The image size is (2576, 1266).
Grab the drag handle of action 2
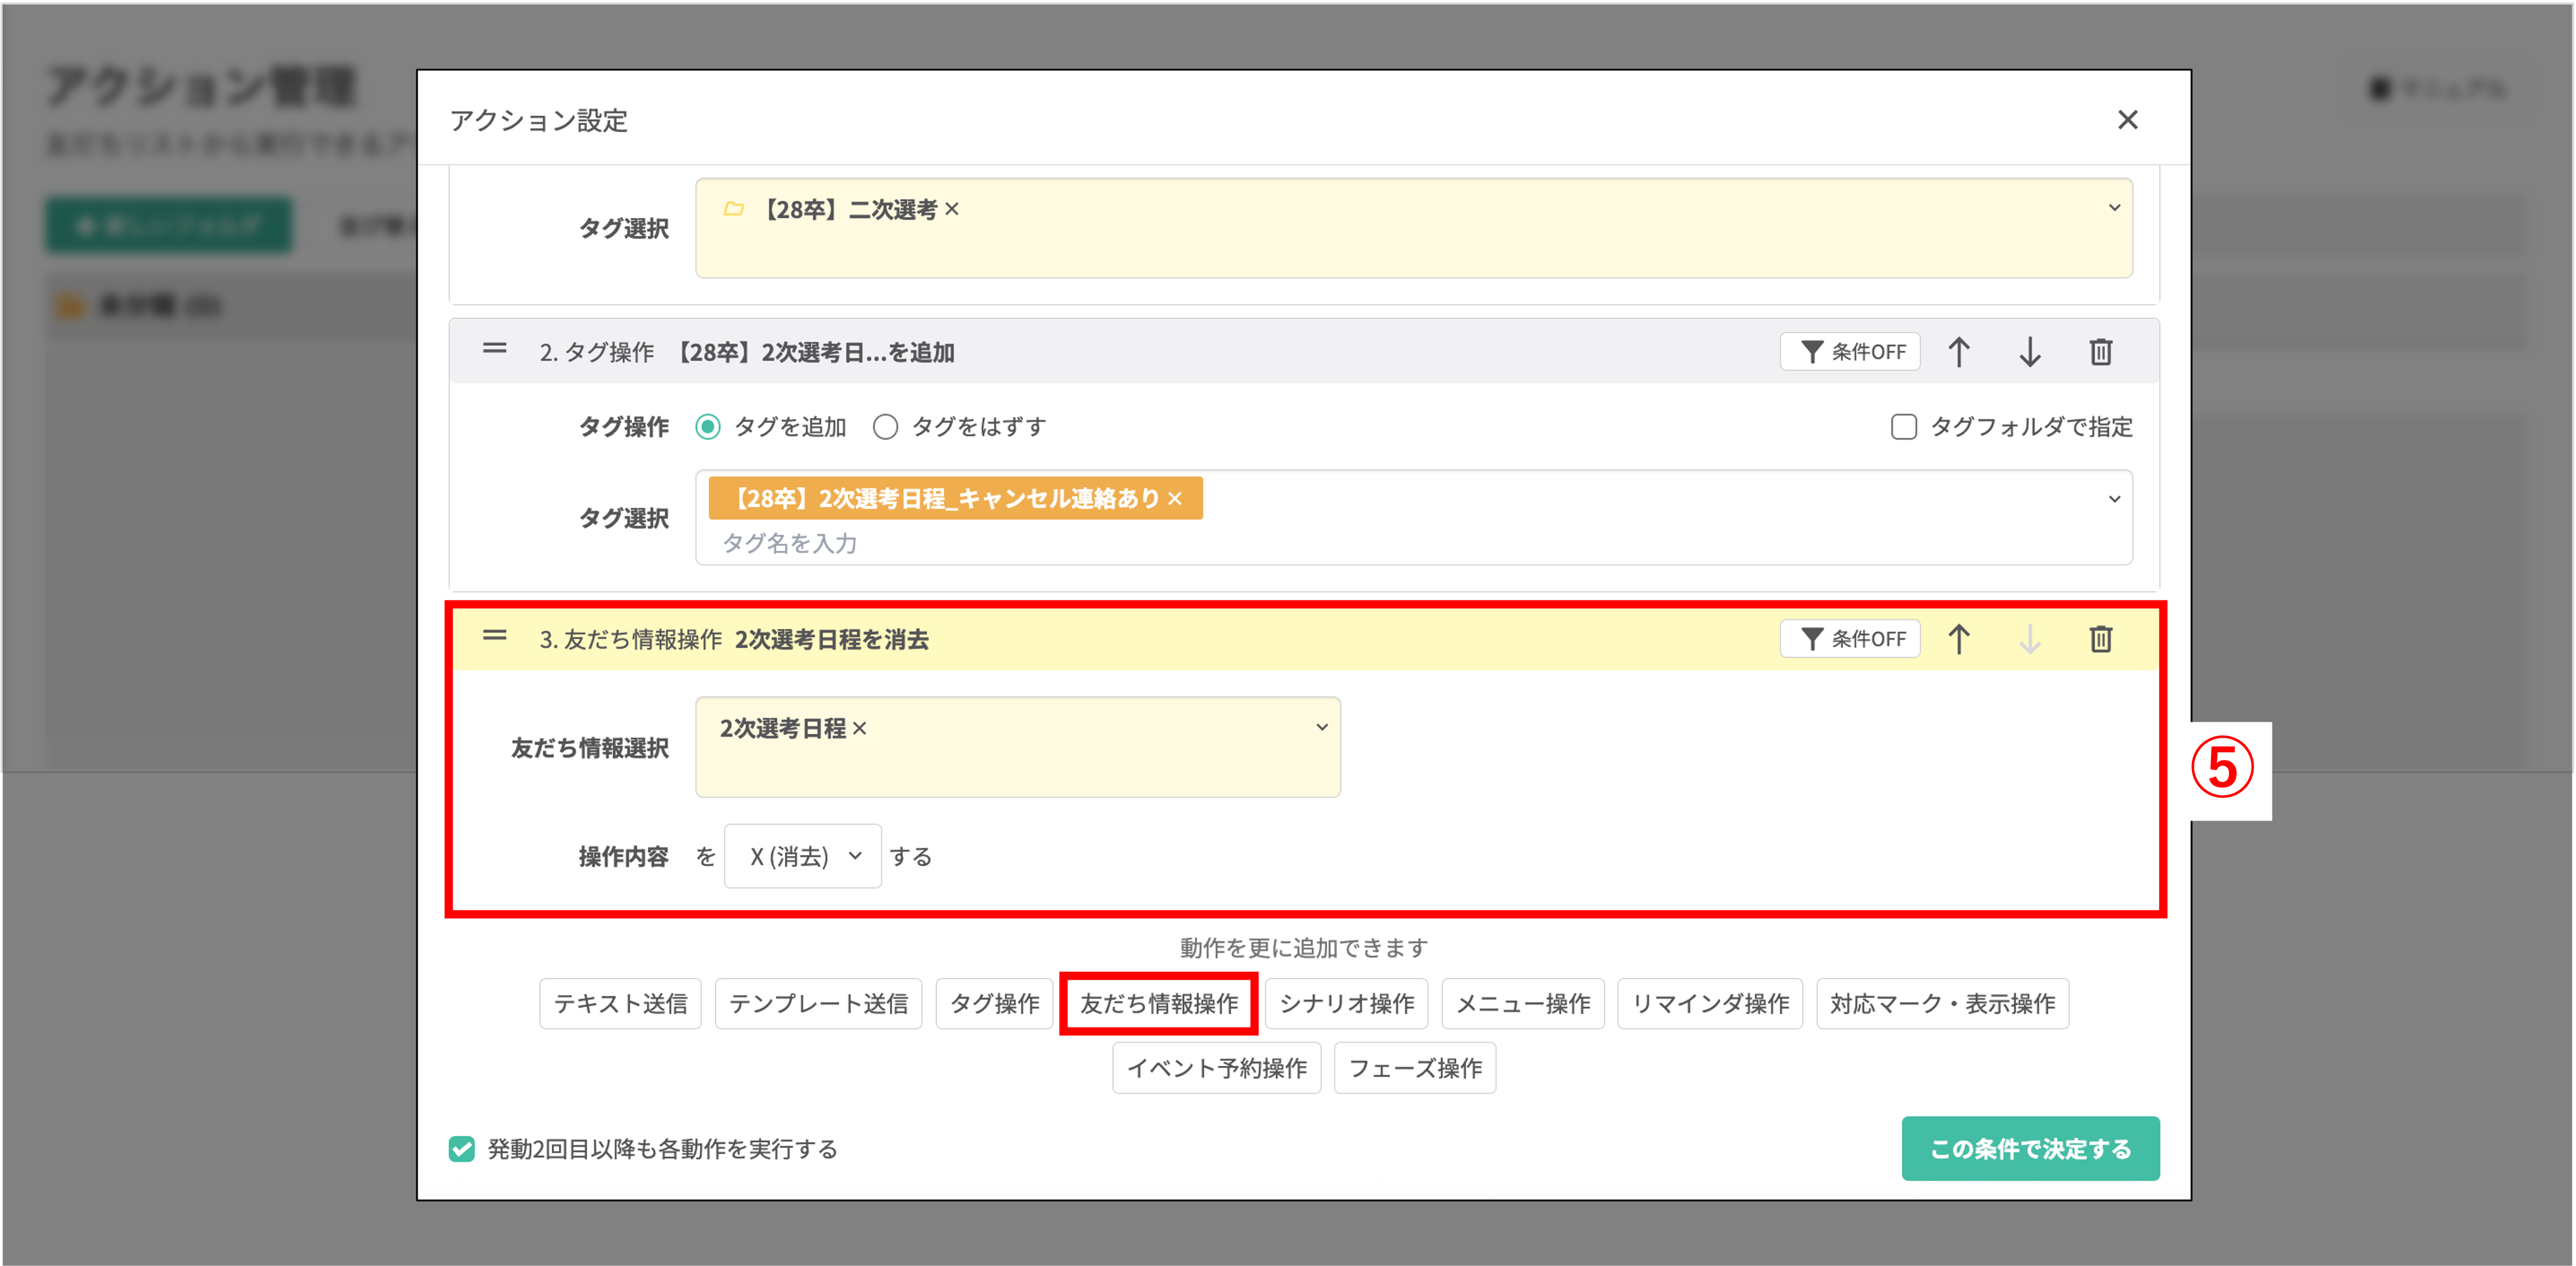[x=495, y=349]
